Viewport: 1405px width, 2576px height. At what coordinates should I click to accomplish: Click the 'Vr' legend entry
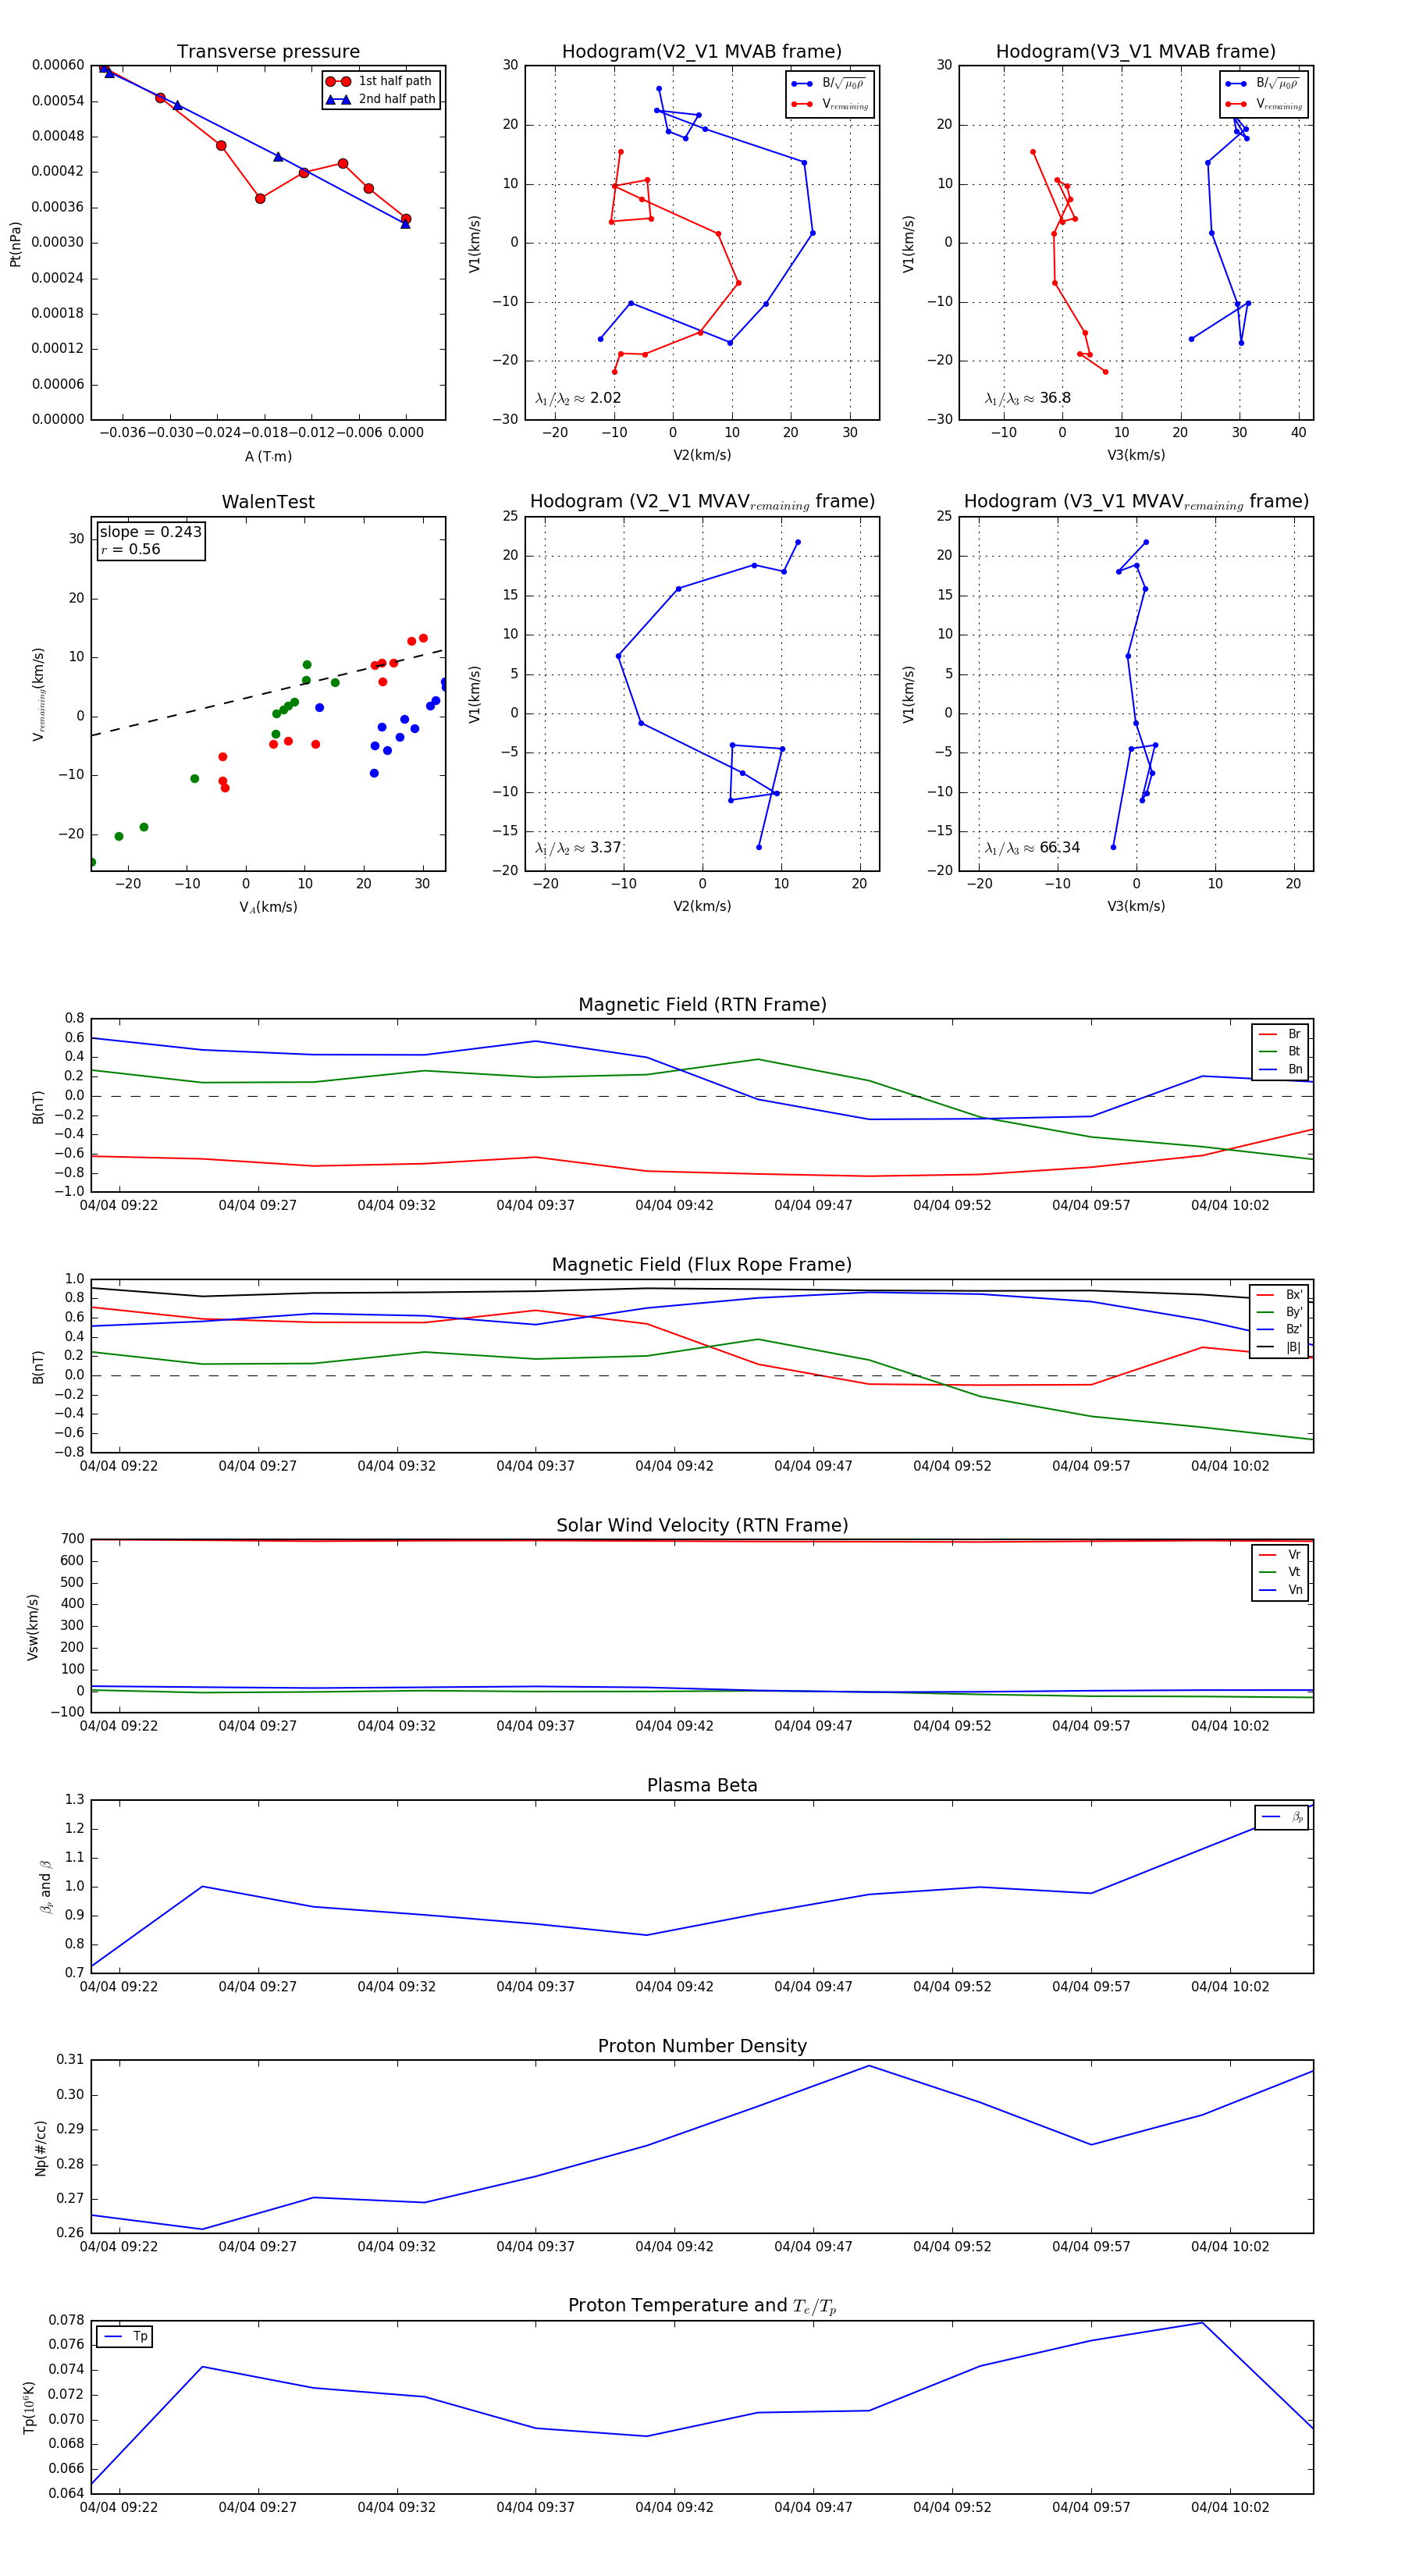tap(1280, 1555)
